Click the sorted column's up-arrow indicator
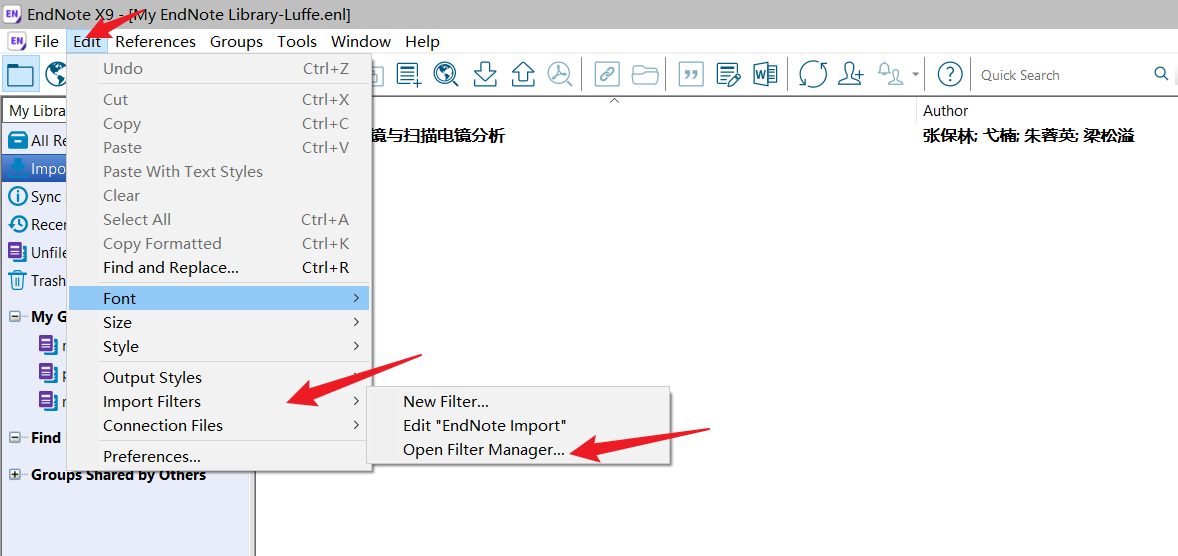Image resolution: width=1178 pixels, height=556 pixels. point(614,101)
